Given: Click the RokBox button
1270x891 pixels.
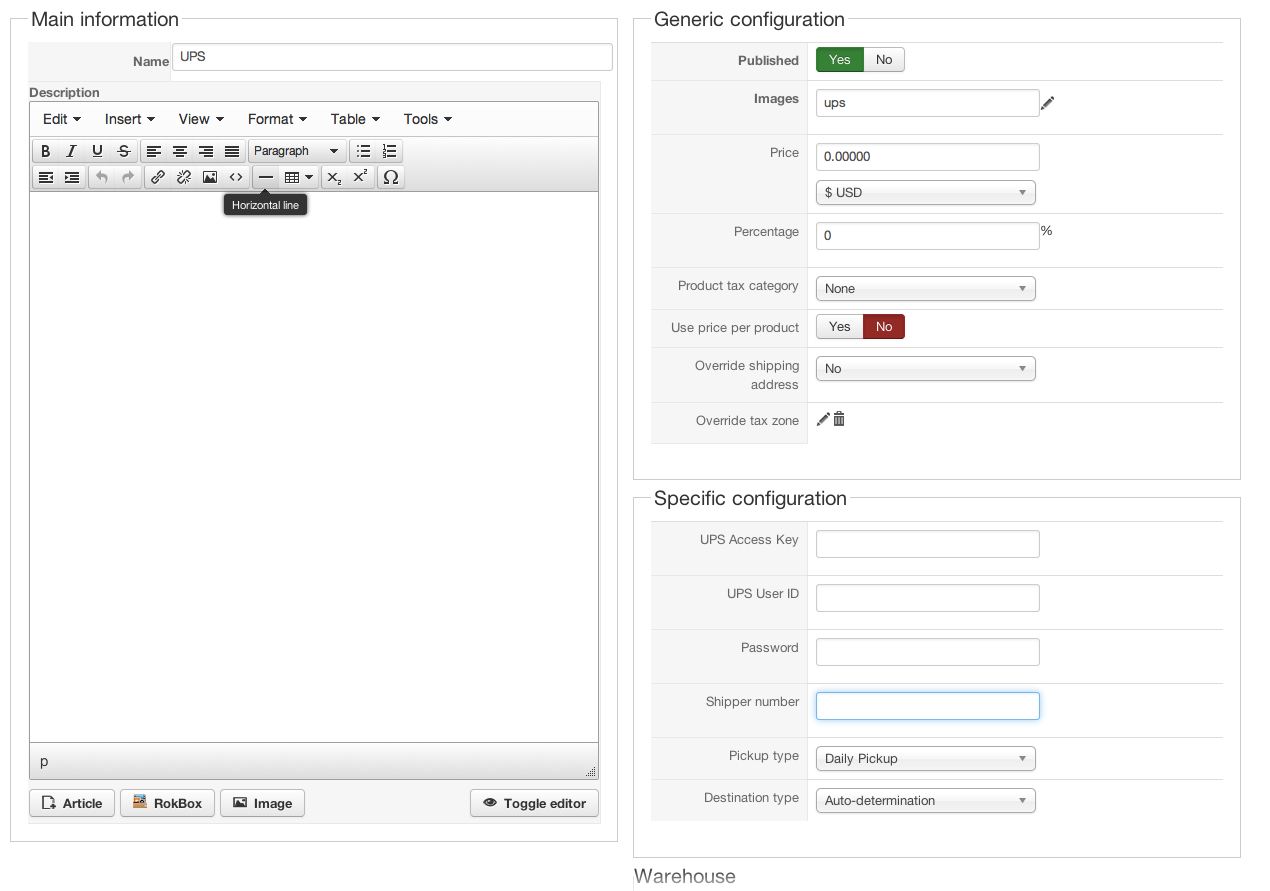Looking at the screenshot, I should (x=167, y=803).
